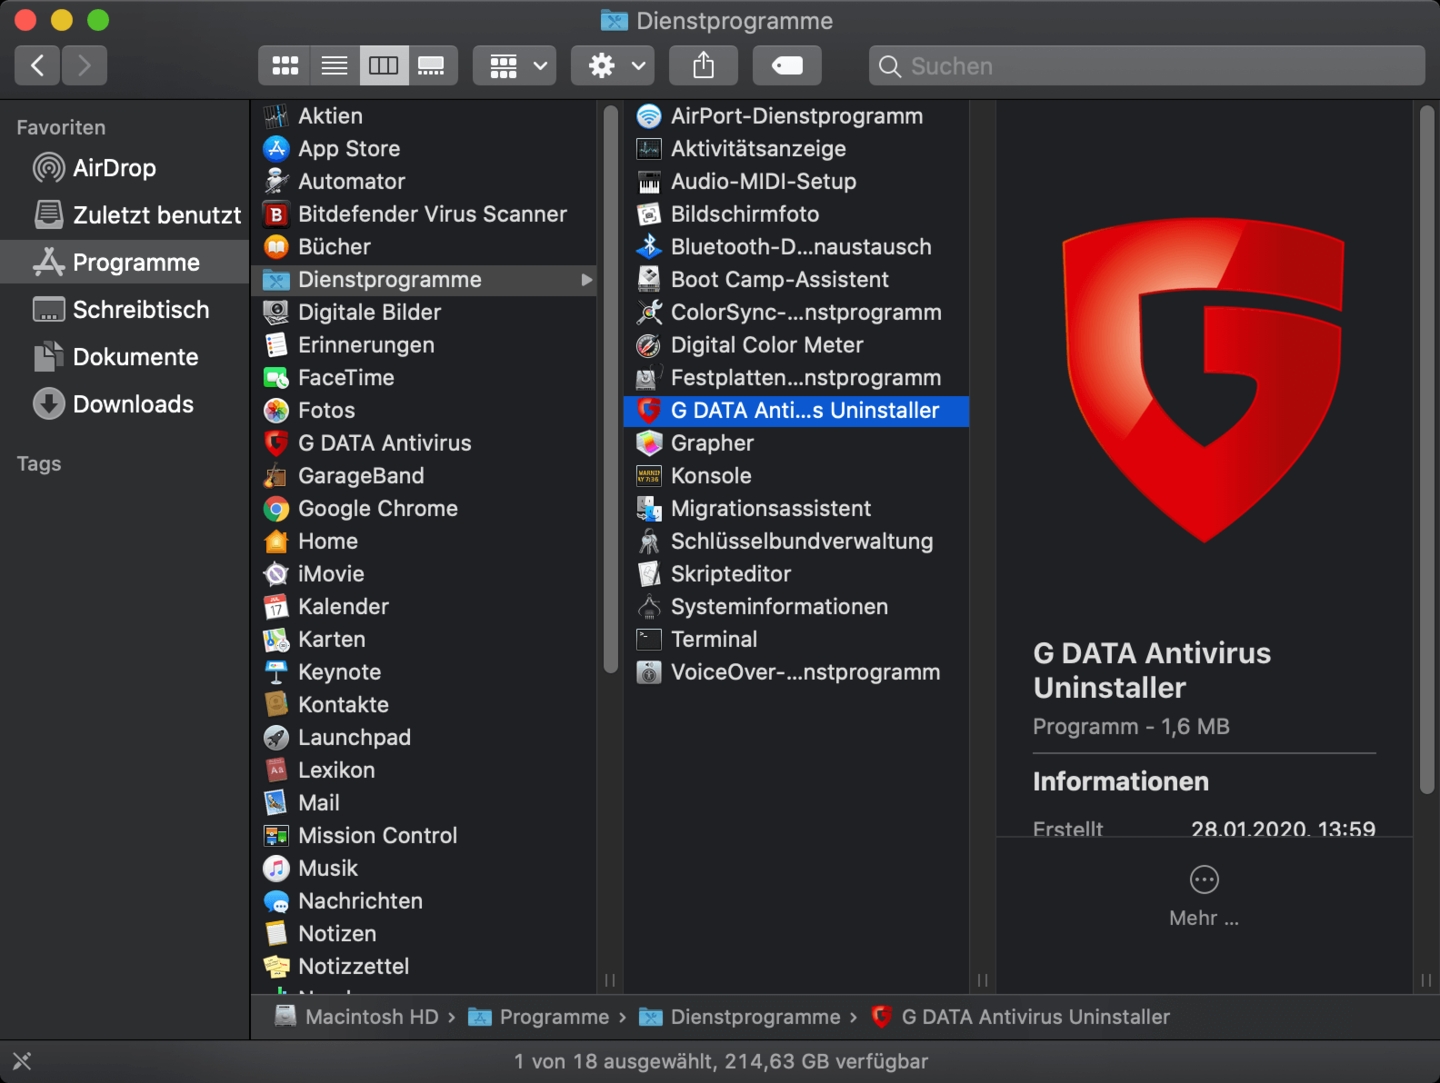Switch to gallery view mode
The width and height of the screenshot is (1440, 1083).
click(x=432, y=66)
